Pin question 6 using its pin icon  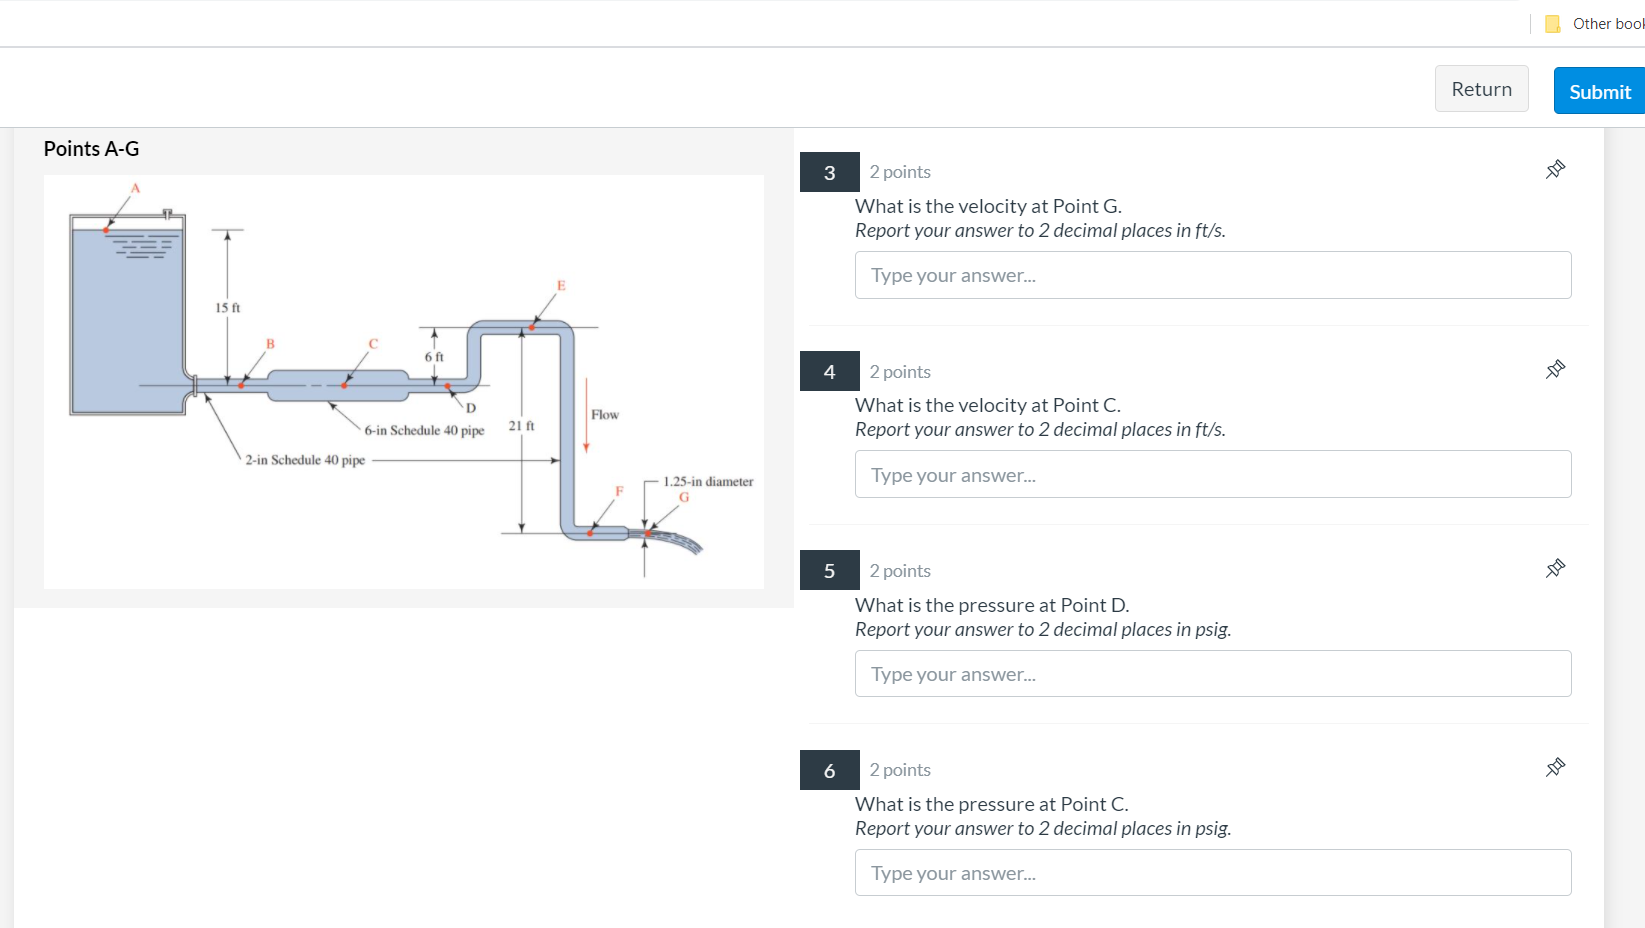point(1555,767)
